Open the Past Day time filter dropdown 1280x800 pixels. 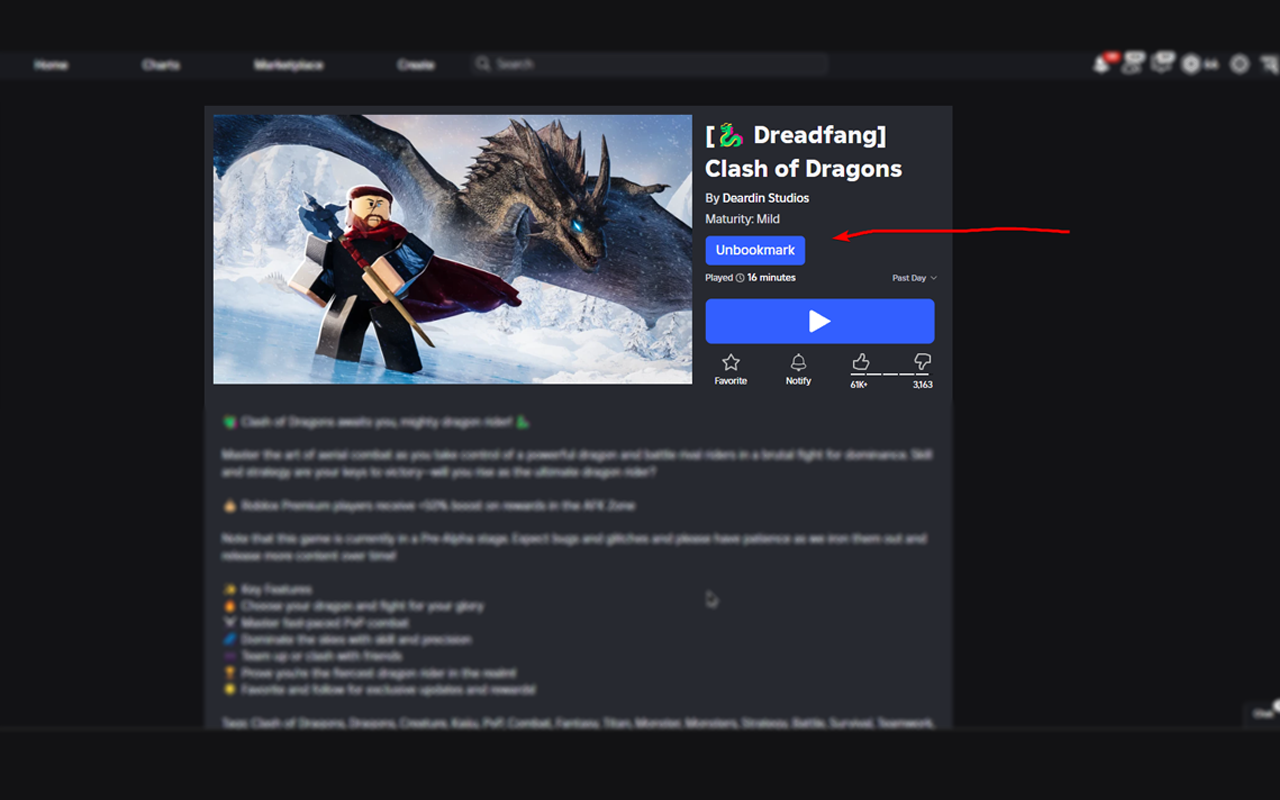(x=912, y=278)
